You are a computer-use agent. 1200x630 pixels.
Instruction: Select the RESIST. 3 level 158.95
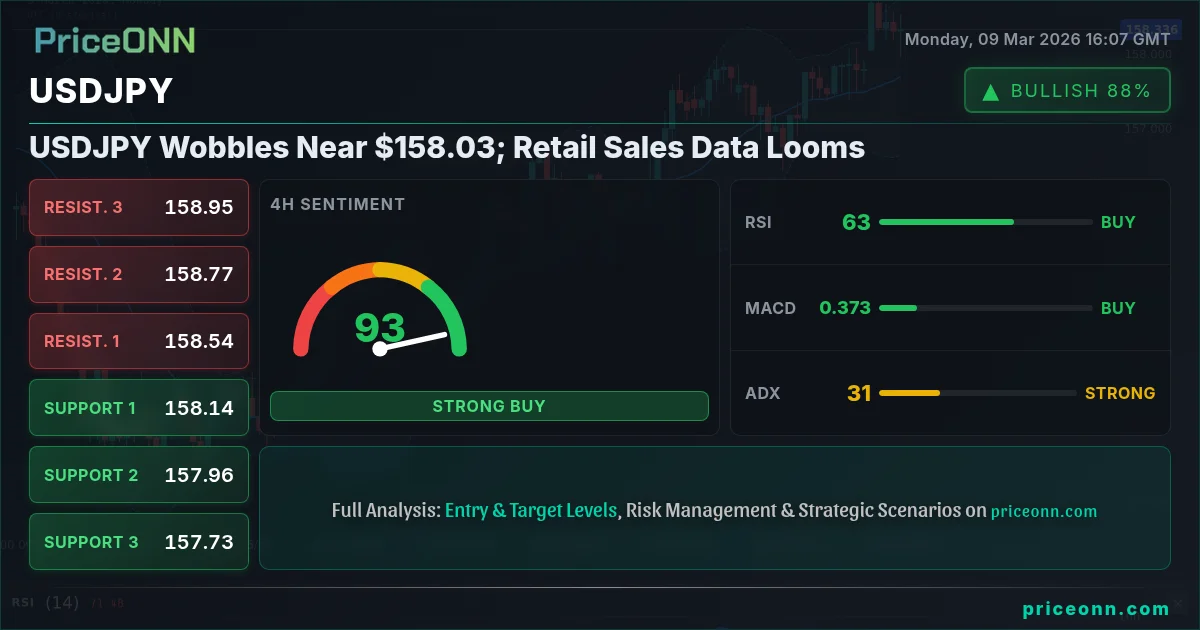139,207
